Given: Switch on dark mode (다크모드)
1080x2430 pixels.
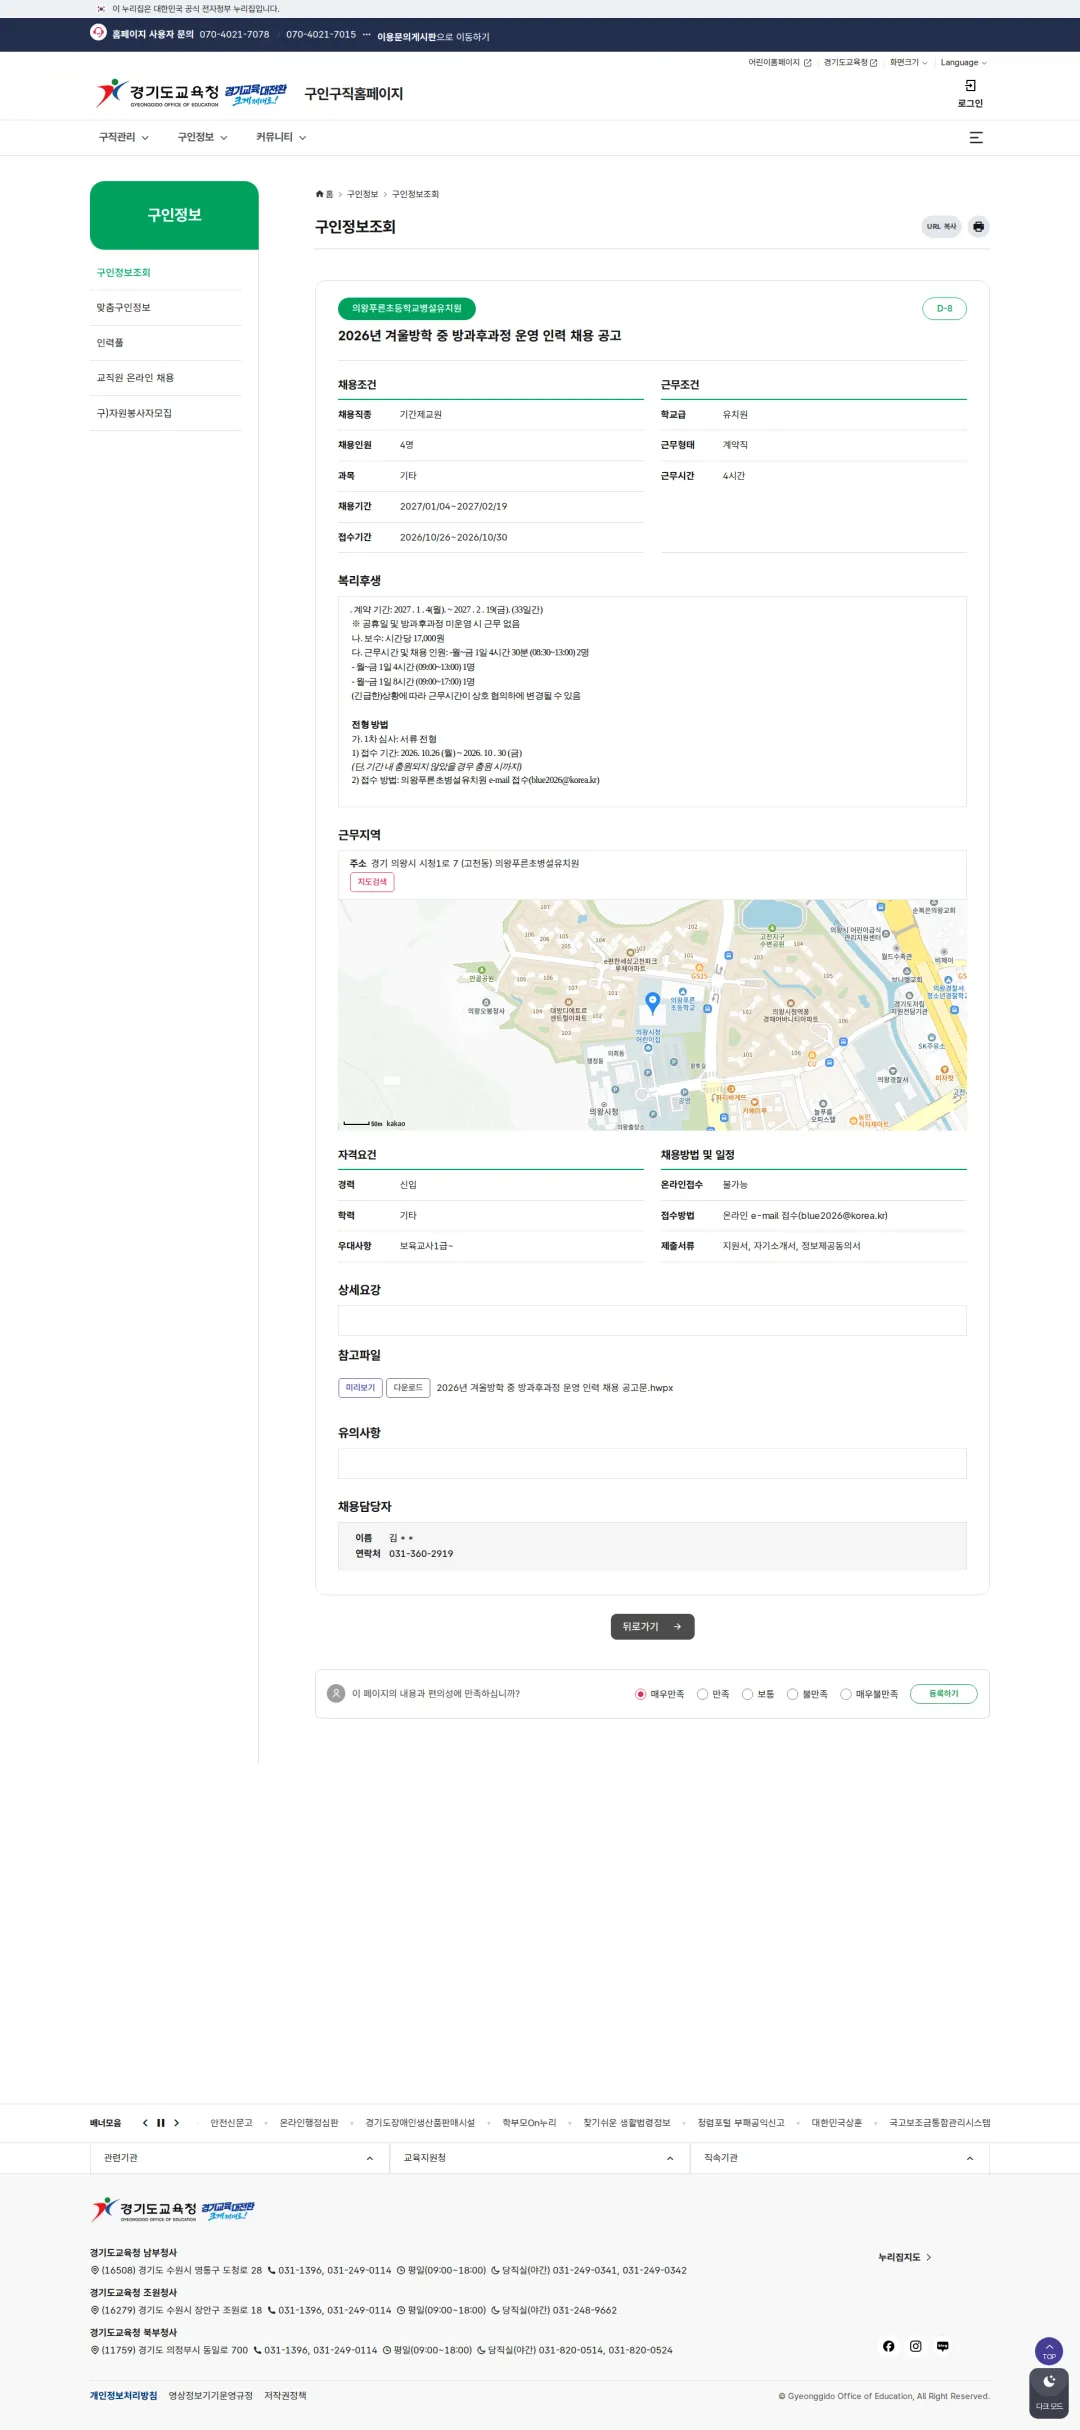Looking at the screenshot, I should (x=1049, y=2393).
